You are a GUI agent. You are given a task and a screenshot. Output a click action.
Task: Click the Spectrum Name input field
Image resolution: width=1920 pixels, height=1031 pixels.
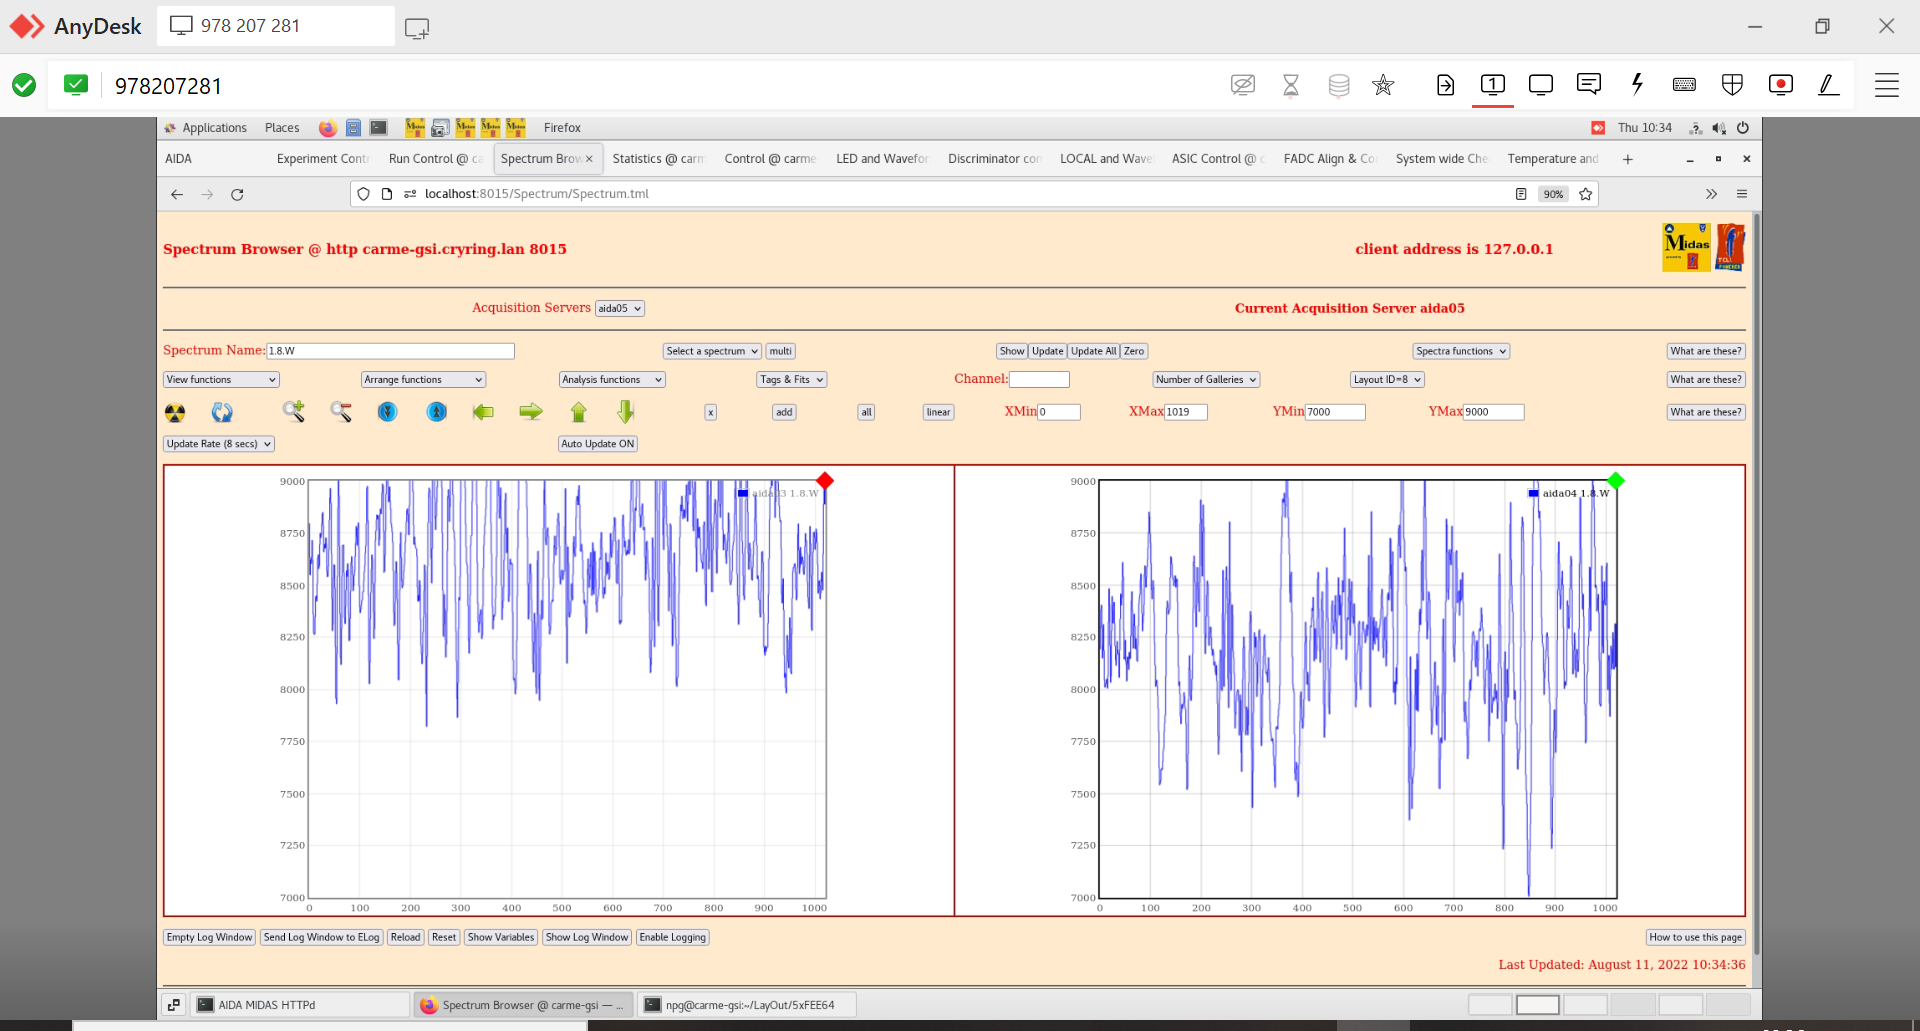point(390,351)
